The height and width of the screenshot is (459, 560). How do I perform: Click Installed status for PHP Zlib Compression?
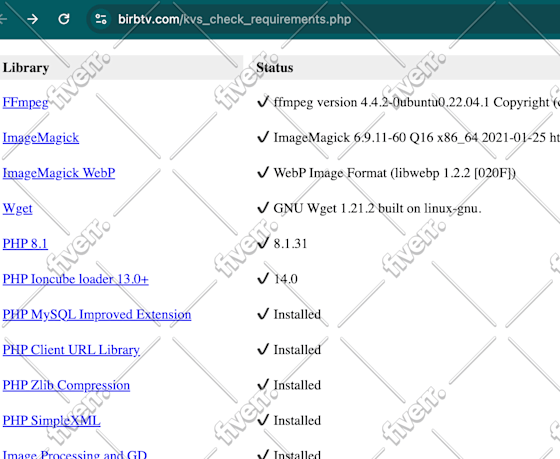tap(297, 385)
